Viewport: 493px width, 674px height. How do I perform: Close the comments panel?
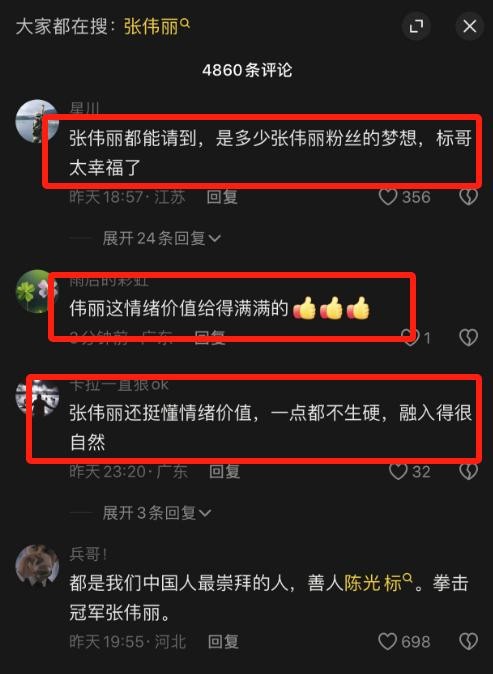coord(469,26)
